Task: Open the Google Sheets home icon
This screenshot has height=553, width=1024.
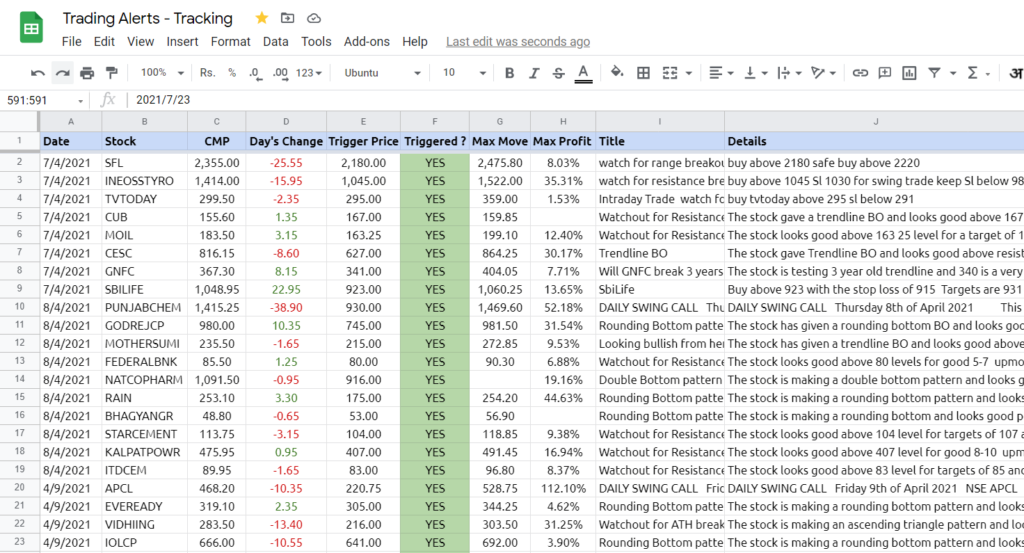Action: tap(31, 29)
